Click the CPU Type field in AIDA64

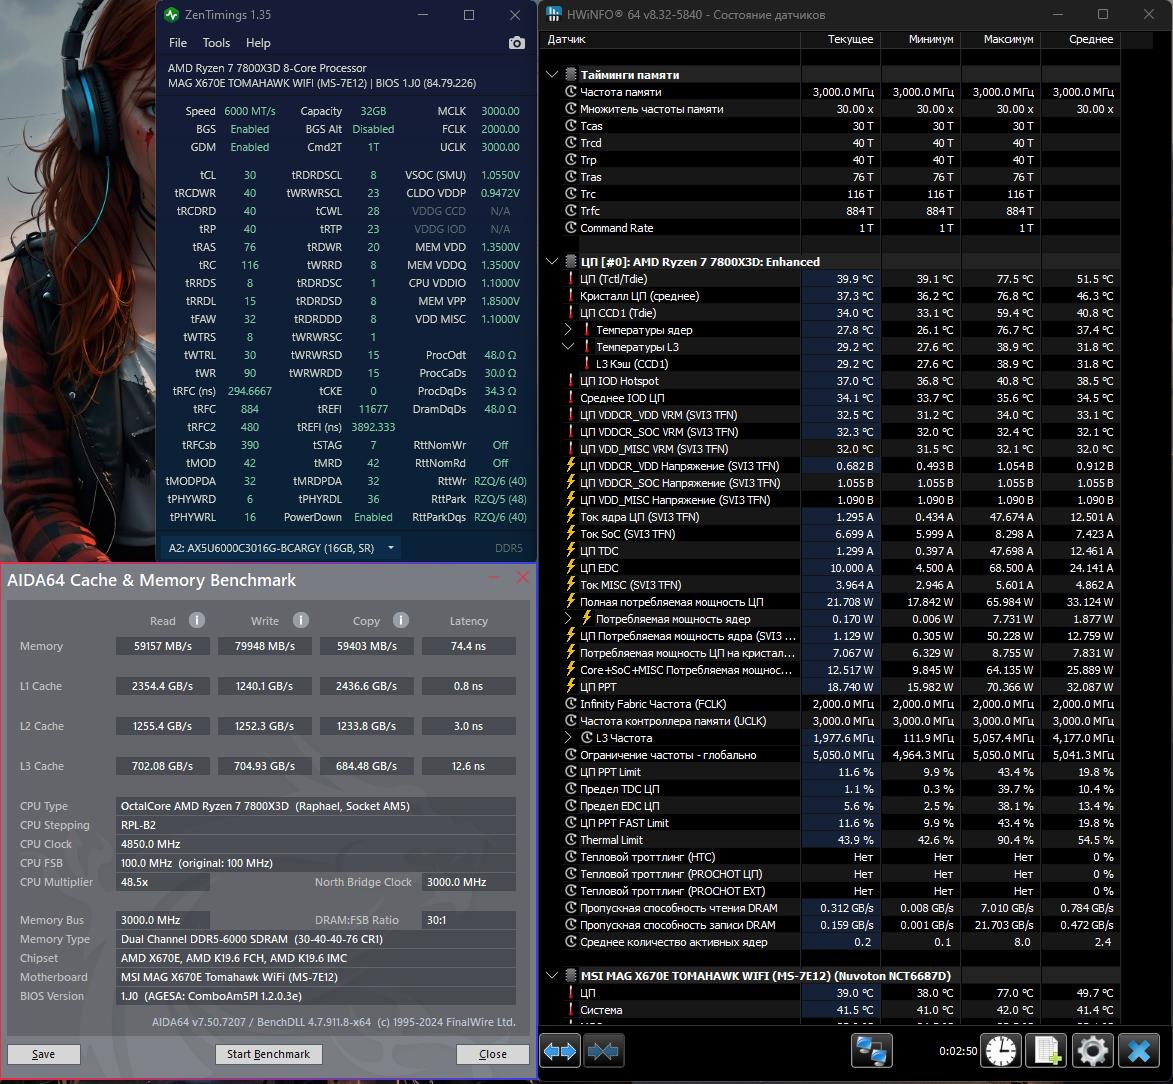click(x=316, y=806)
